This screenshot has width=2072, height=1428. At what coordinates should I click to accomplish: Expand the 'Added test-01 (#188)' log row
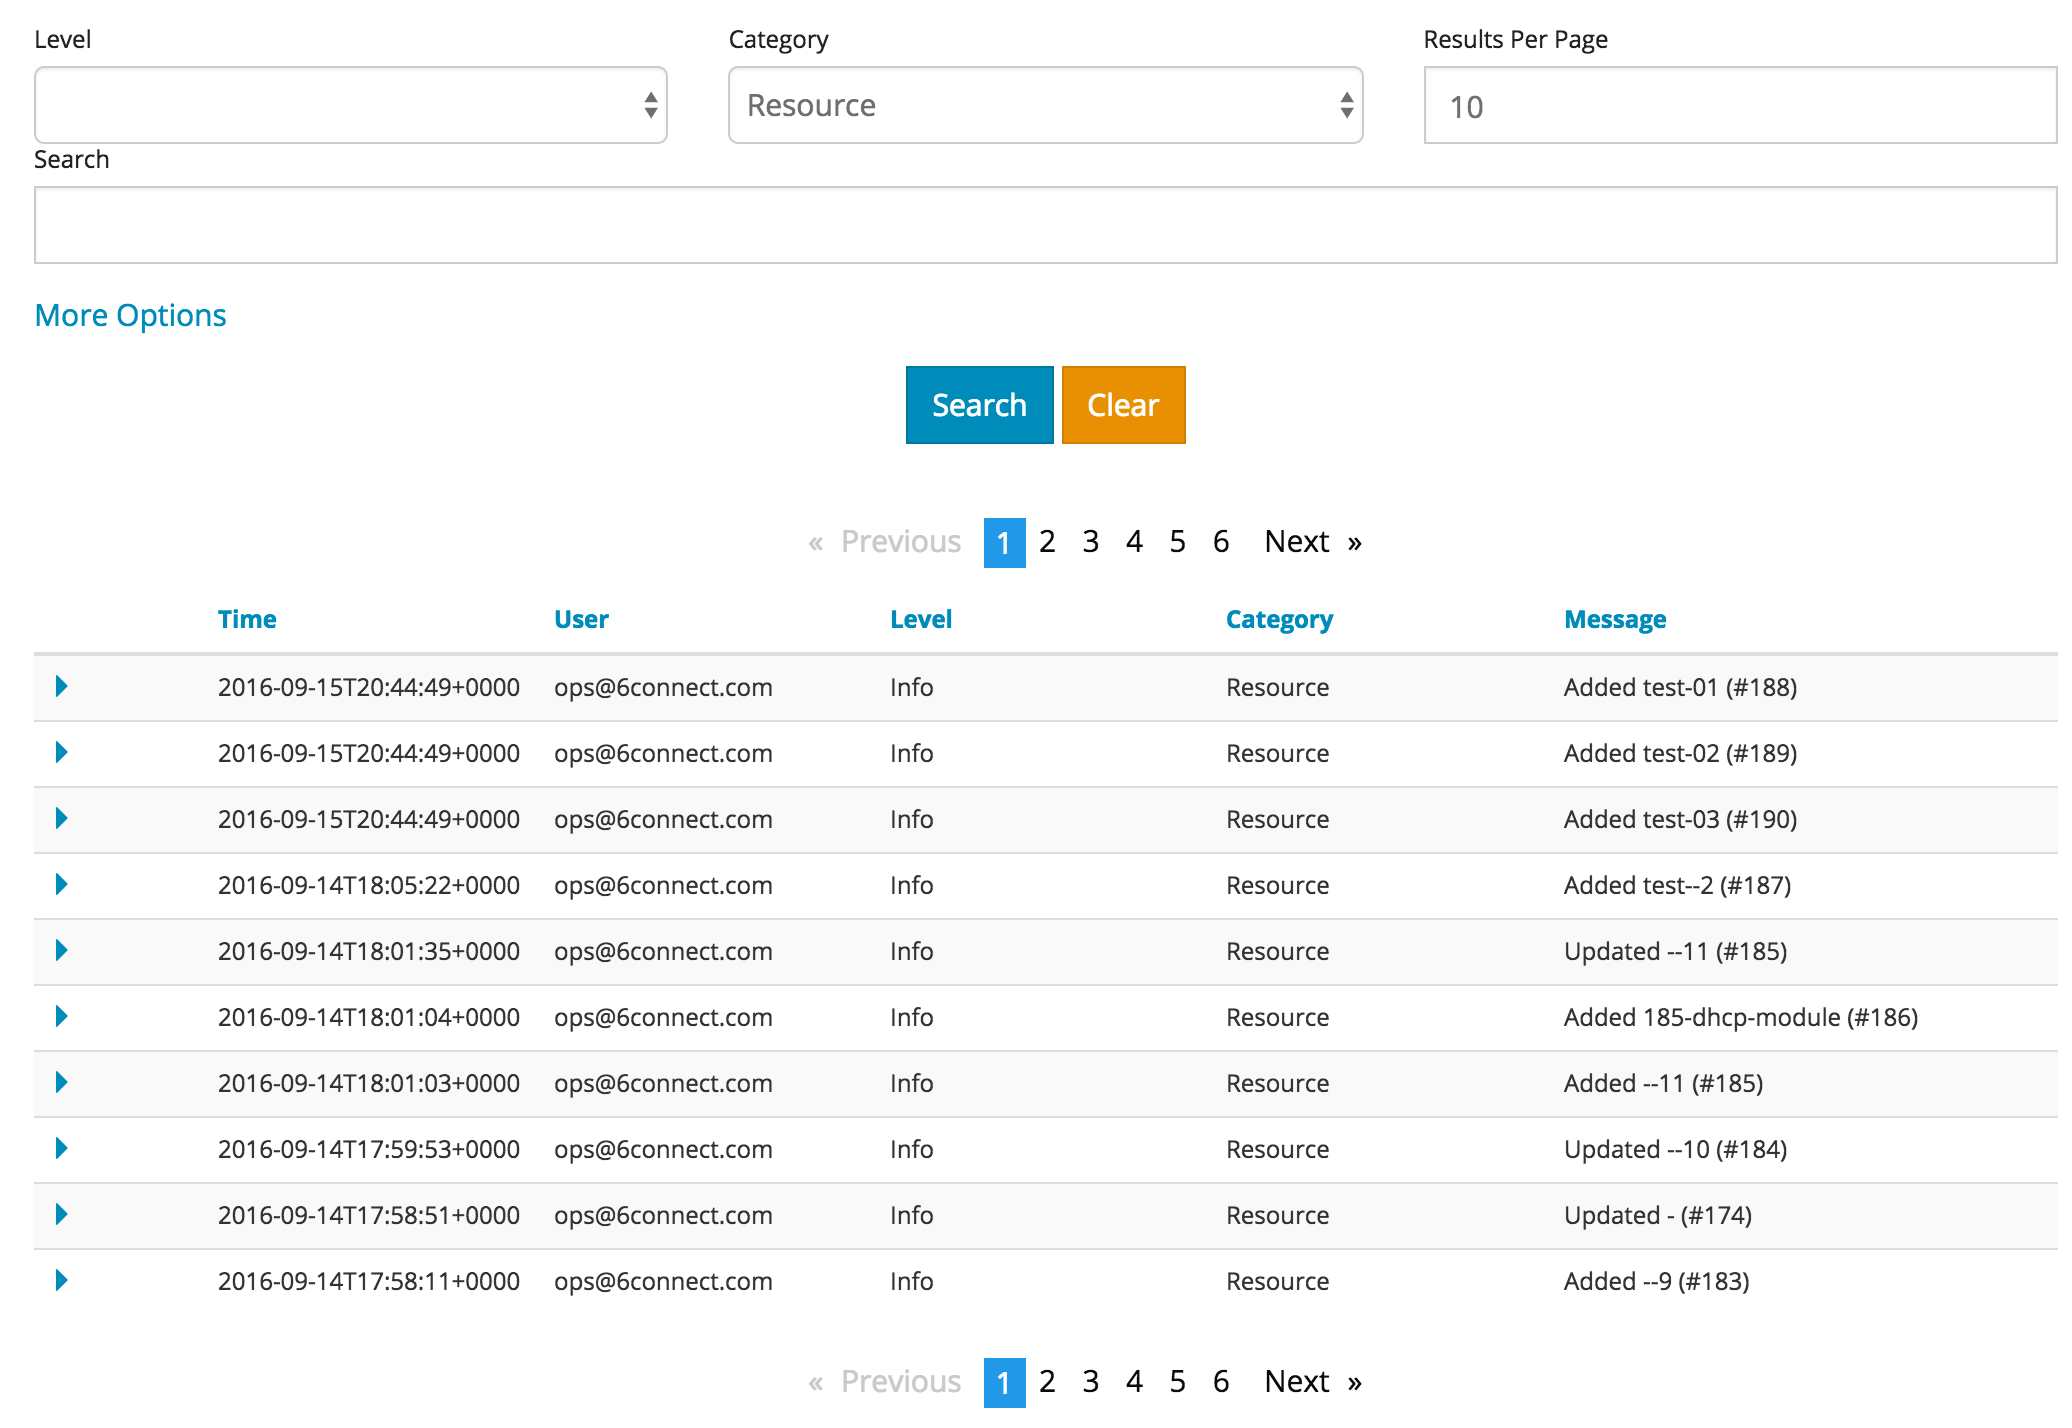coord(61,686)
